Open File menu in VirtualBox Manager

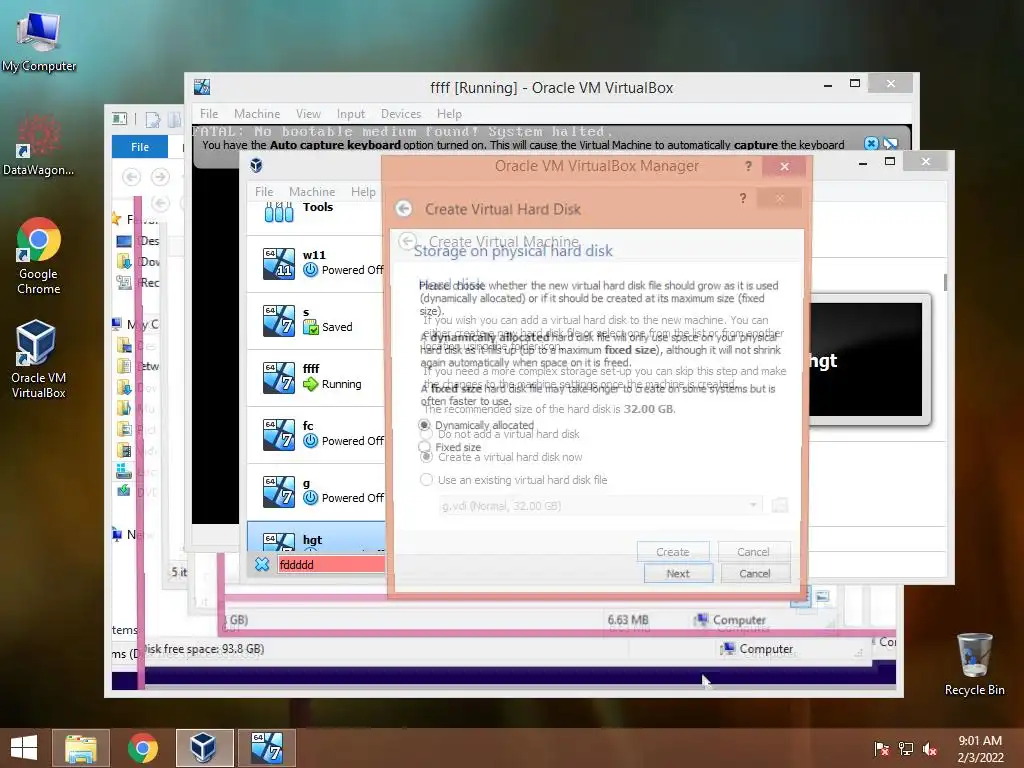click(264, 191)
